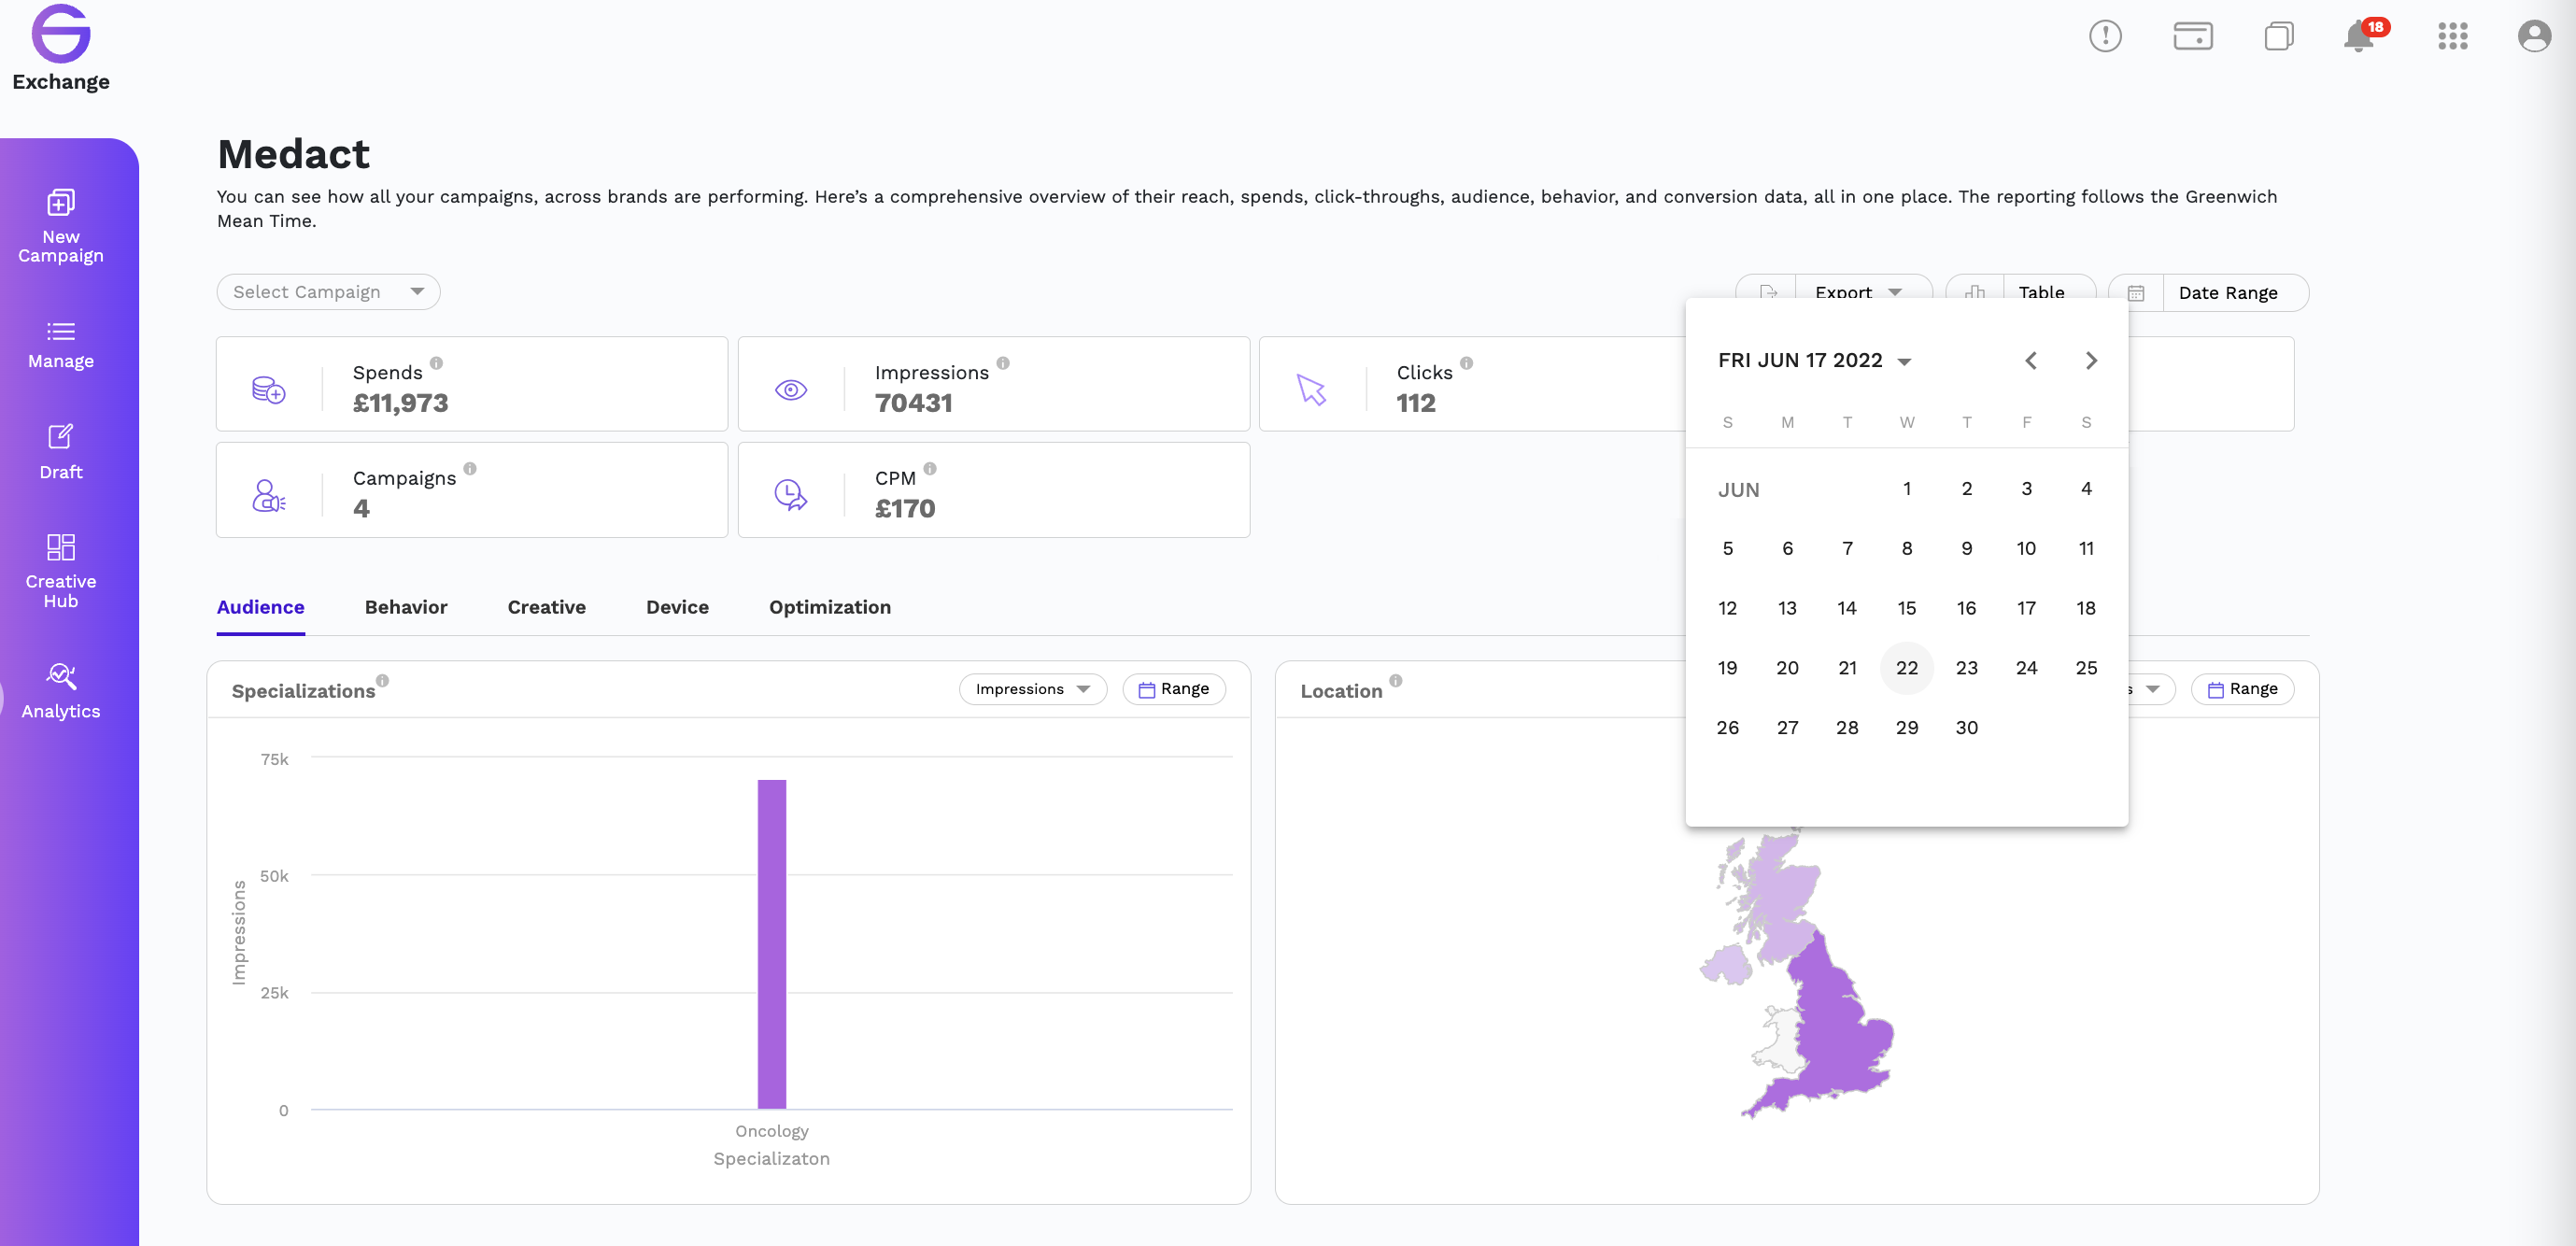Image resolution: width=2576 pixels, height=1246 pixels.
Task: Click the chart icon beside Table
Action: tap(1974, 293)
